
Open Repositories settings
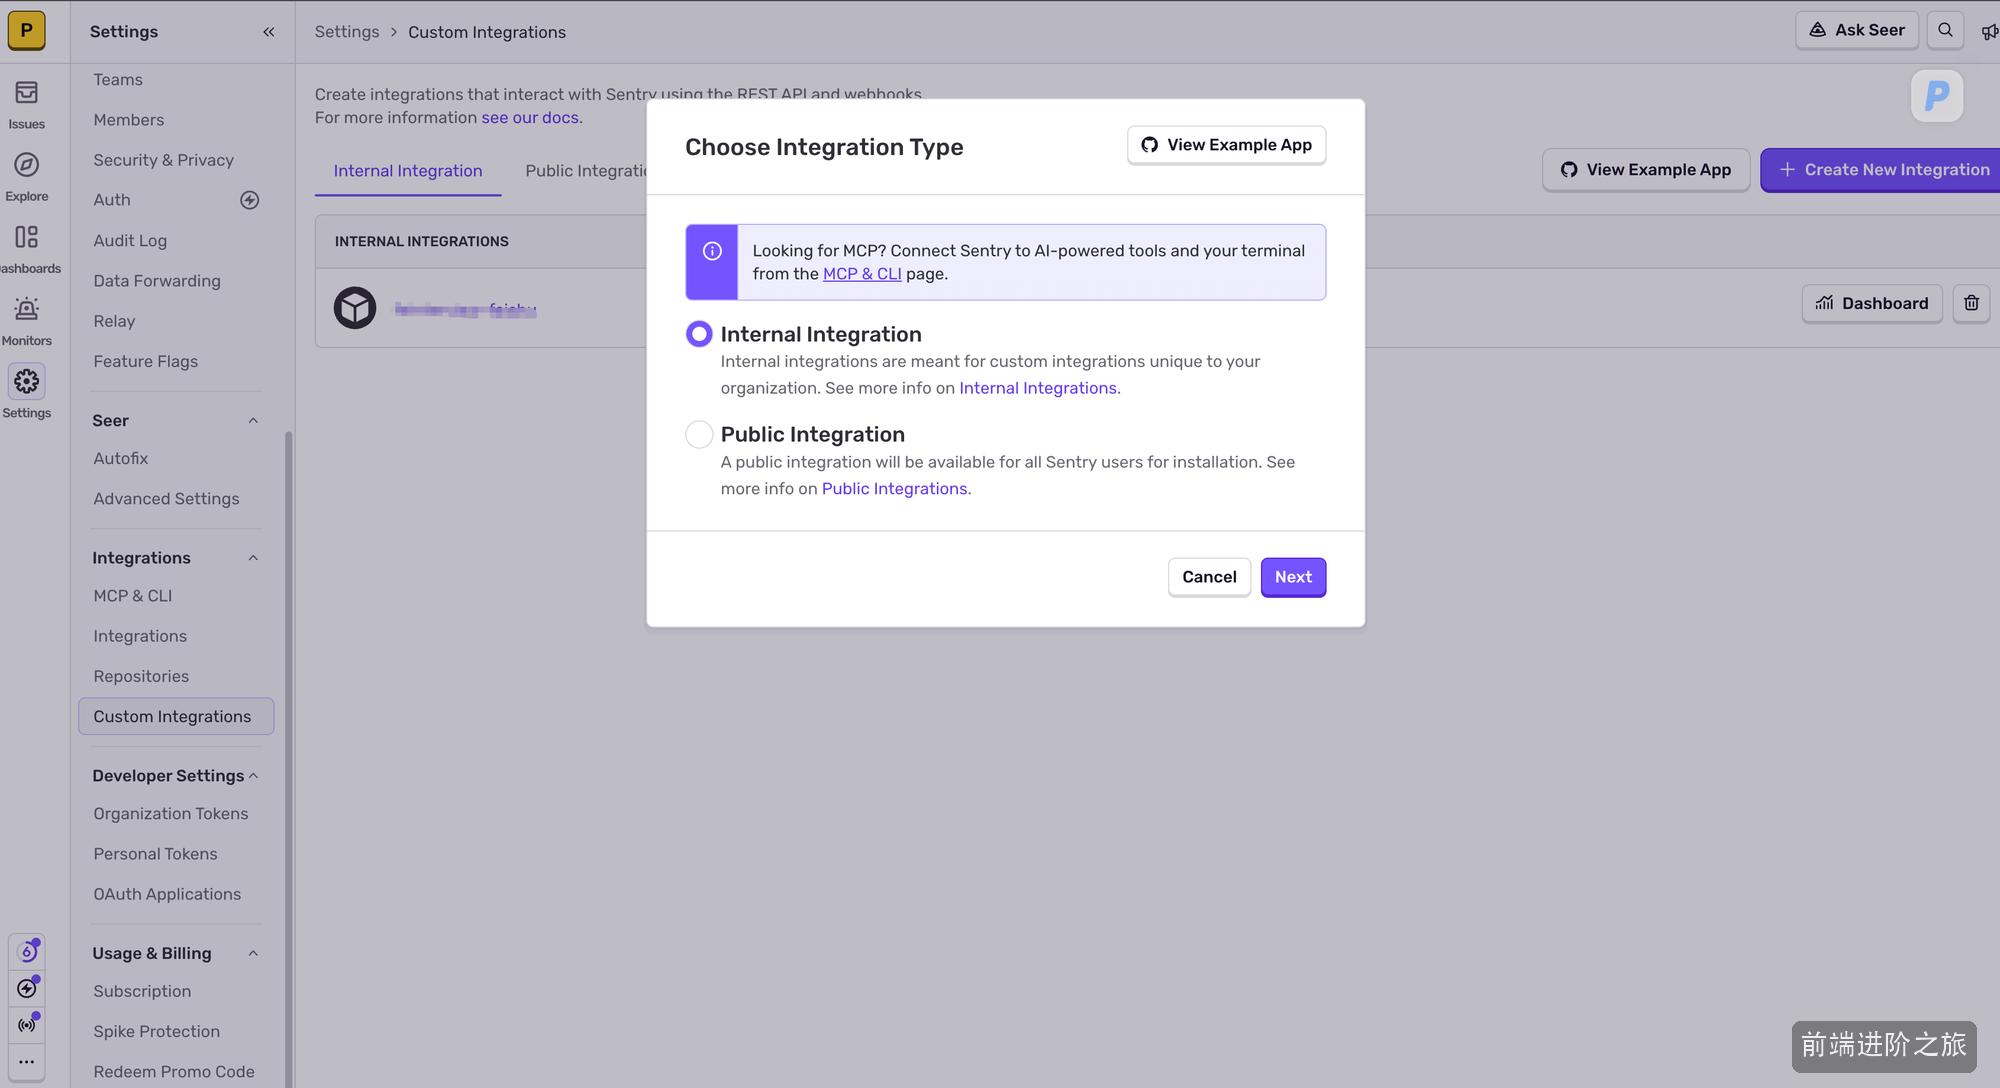coord(141,676)
